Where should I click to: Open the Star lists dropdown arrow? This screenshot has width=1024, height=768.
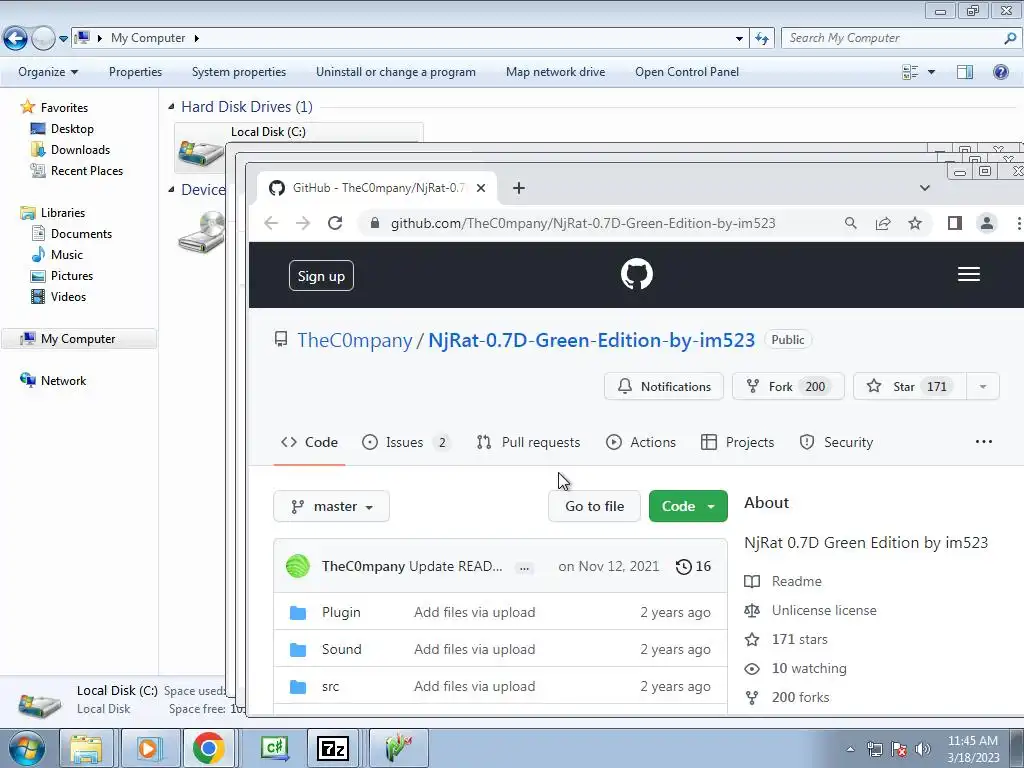pyautogui.click(x=983, y=387)
